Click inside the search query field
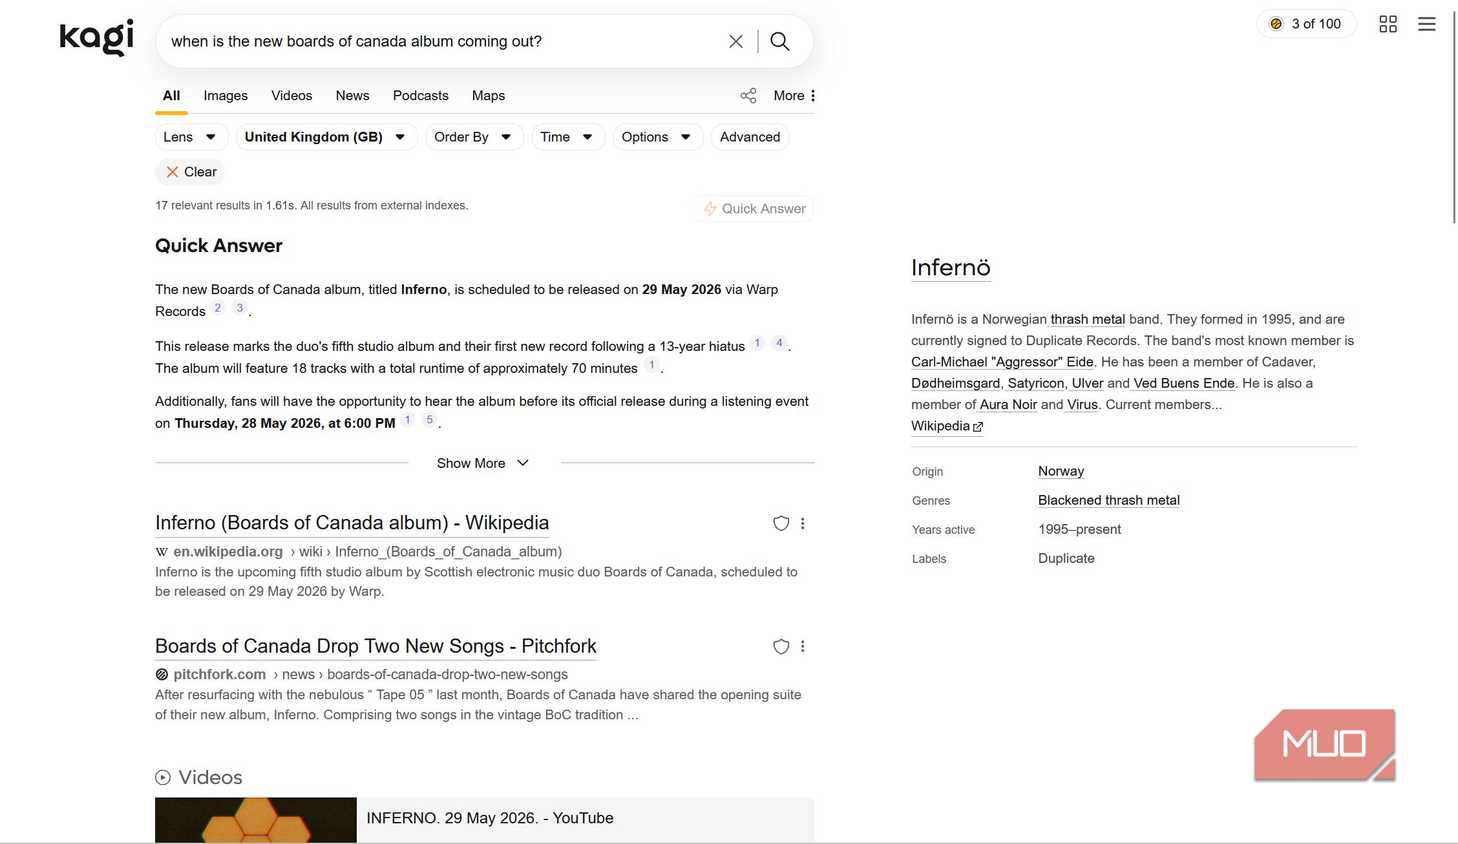1458x844 pixels. pyautogui.click(x=440, y=41)
